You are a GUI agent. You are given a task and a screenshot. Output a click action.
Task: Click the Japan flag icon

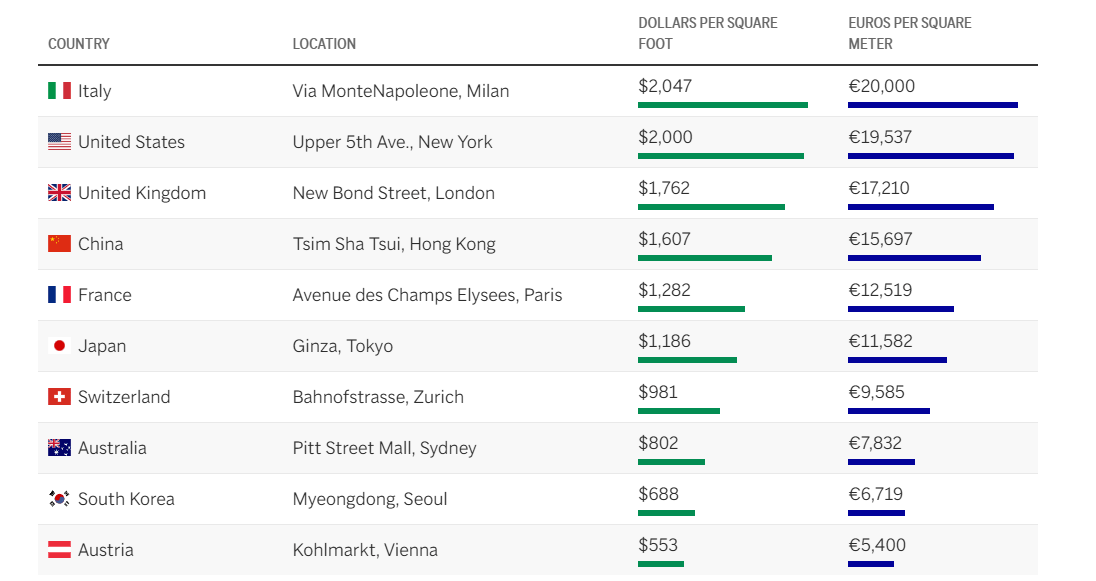click(x=59, y=346)
